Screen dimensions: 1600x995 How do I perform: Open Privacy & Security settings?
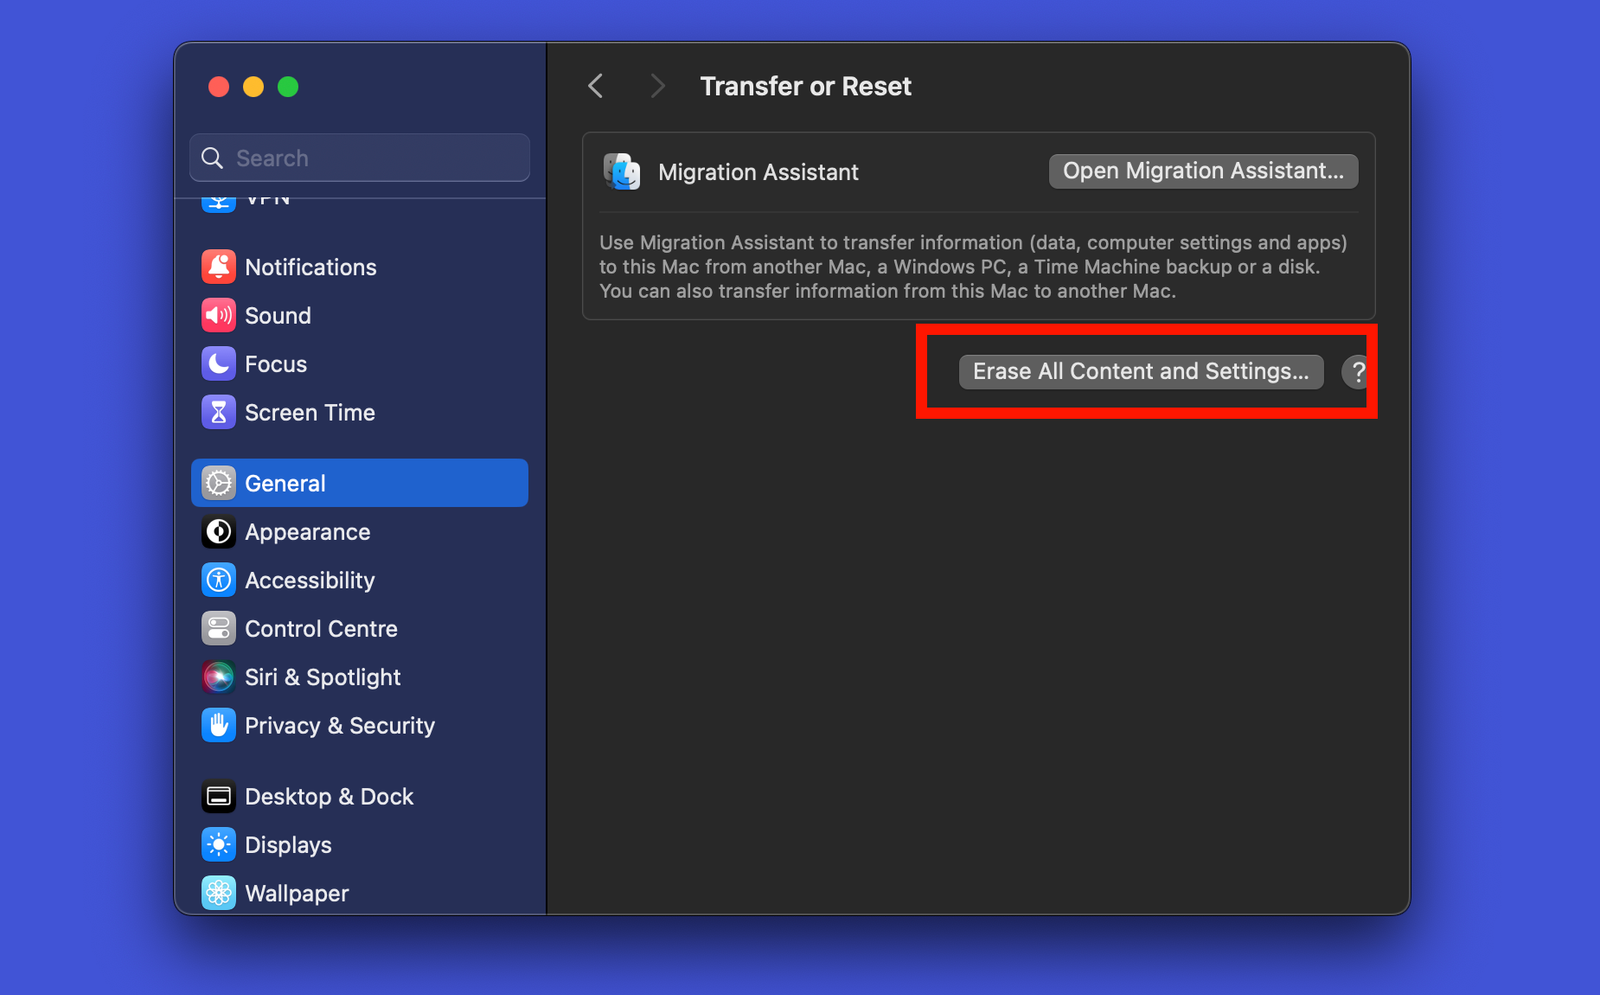tap(340, 726)
